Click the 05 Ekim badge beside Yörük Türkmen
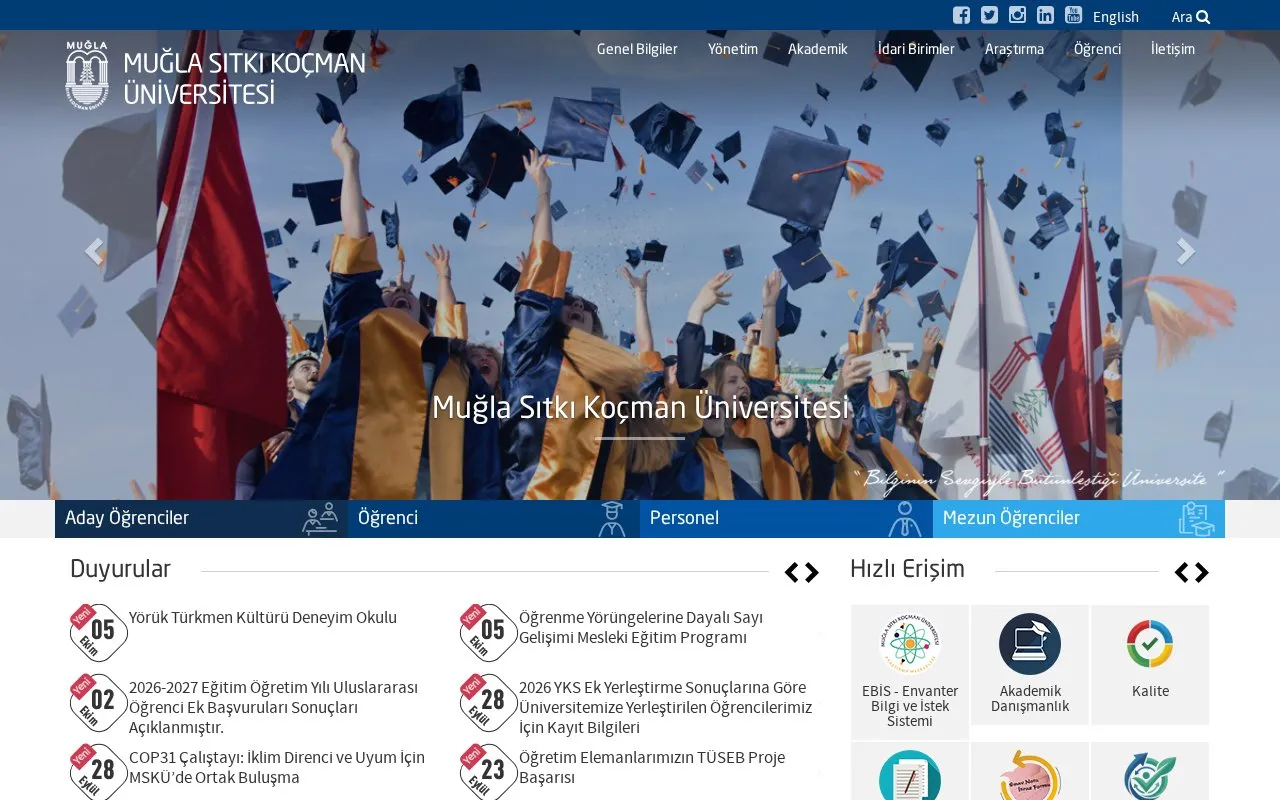The image size is (1280, 800). [98, 632]
